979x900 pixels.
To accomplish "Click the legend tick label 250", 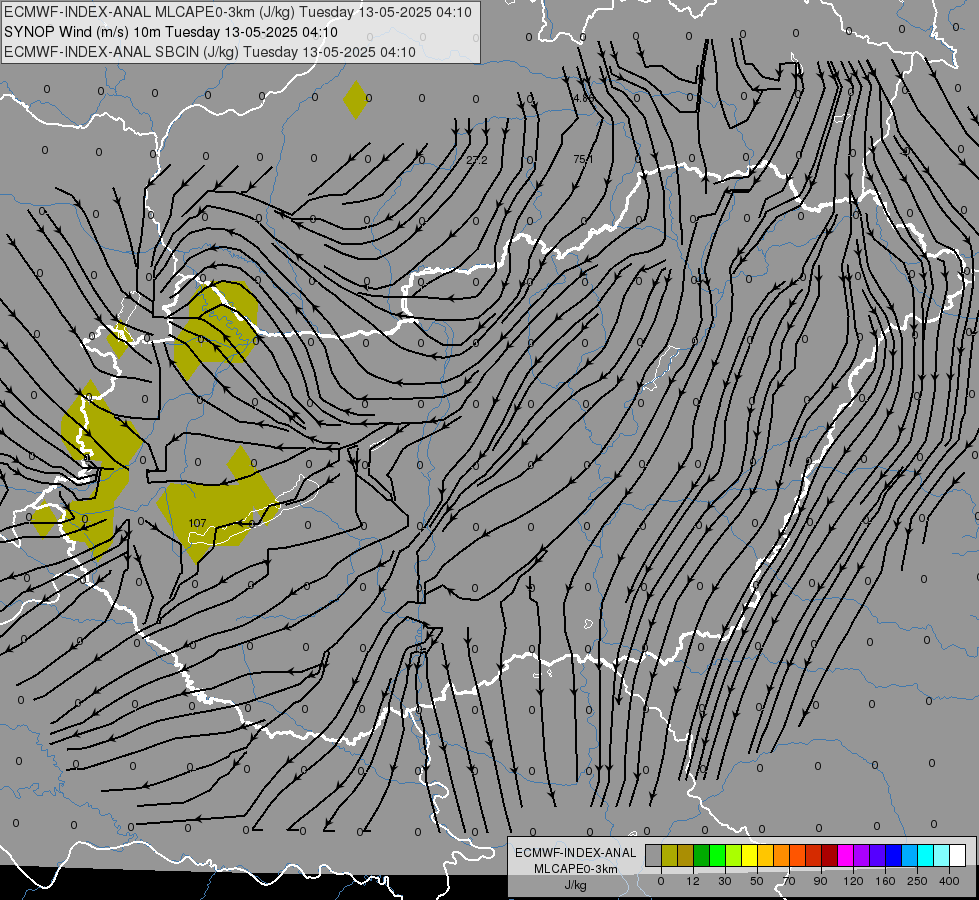I will coord(917,881).
